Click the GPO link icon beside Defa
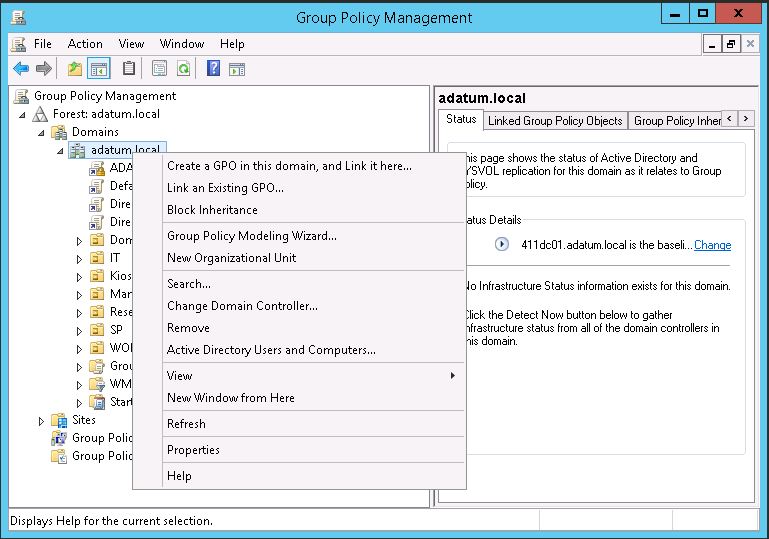The image size is (769, 539). coord(97,186)
